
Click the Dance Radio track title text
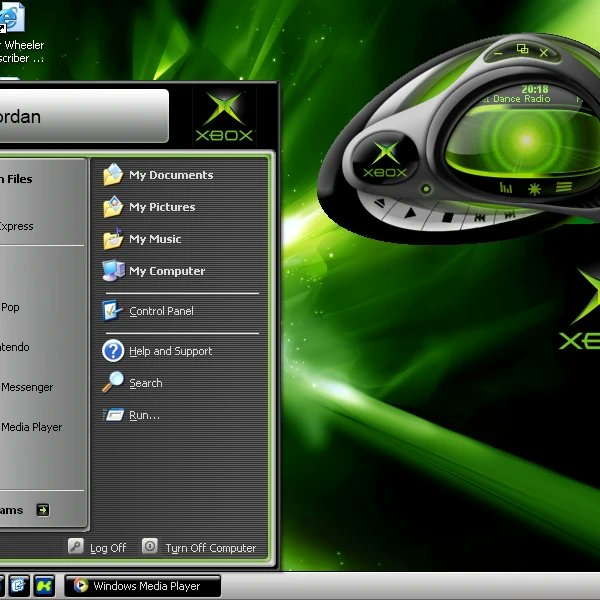pos(522,99)
